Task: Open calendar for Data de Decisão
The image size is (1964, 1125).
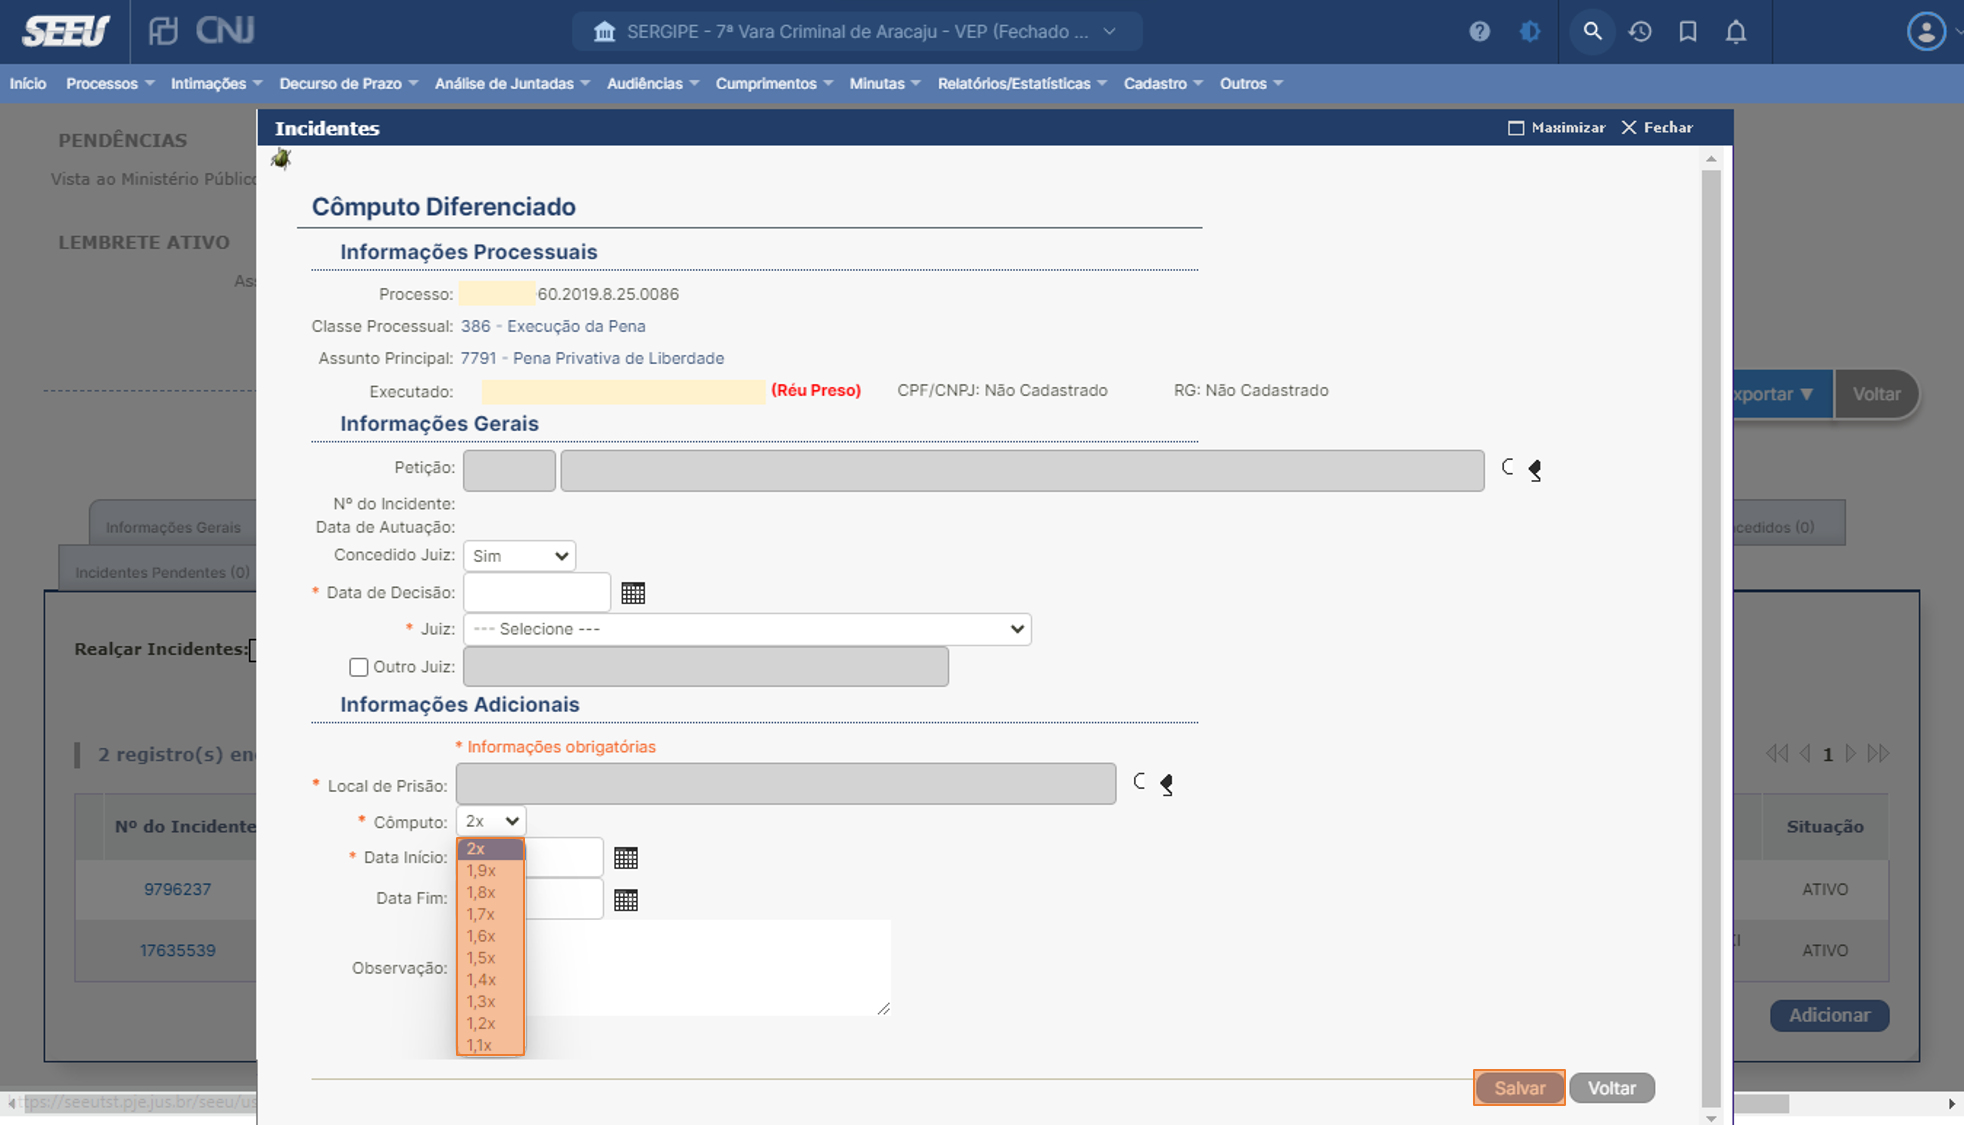Action: [633, 593]
